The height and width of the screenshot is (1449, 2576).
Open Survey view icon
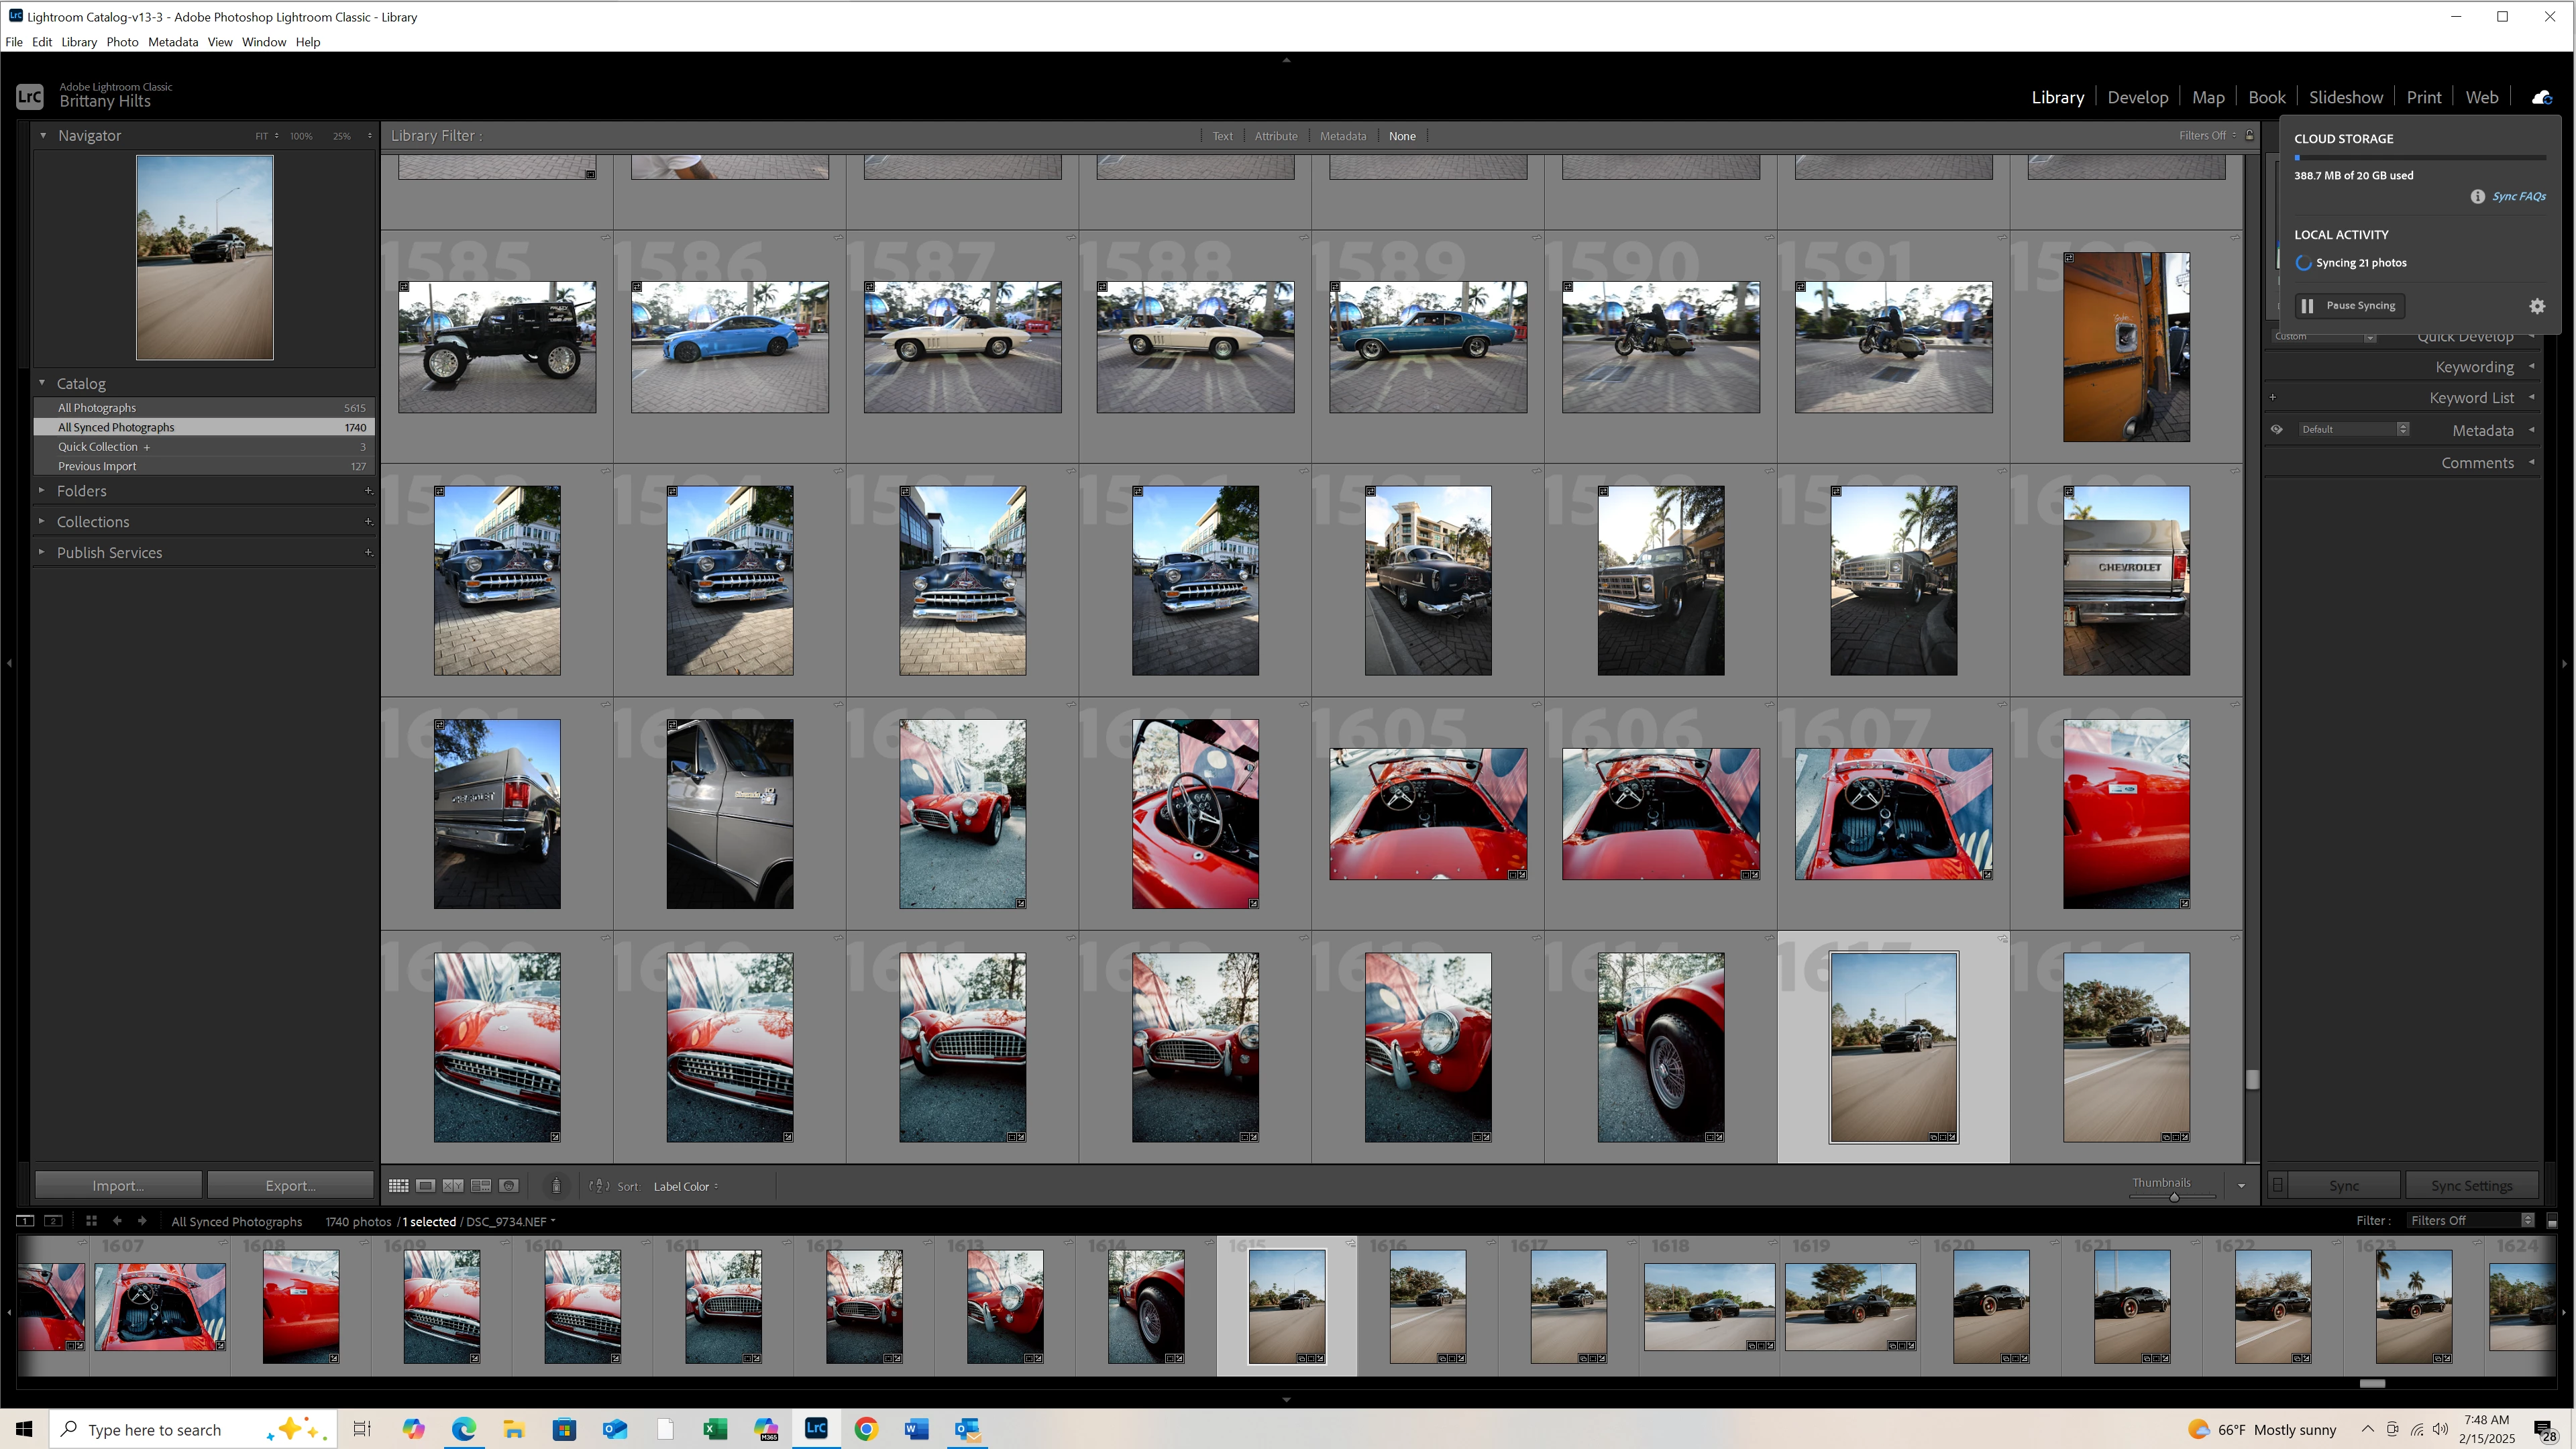(x=481, y=1186)
